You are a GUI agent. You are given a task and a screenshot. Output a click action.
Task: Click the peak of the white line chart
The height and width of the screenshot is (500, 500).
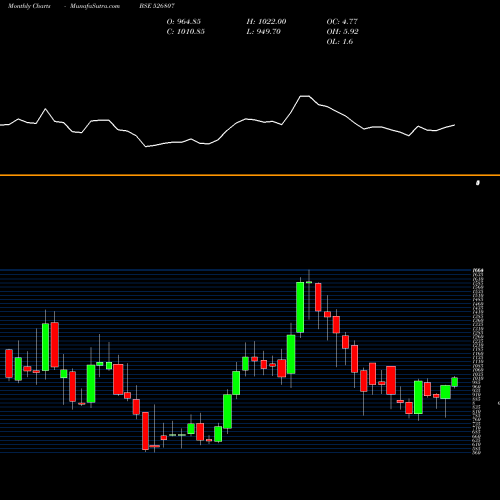305,96
